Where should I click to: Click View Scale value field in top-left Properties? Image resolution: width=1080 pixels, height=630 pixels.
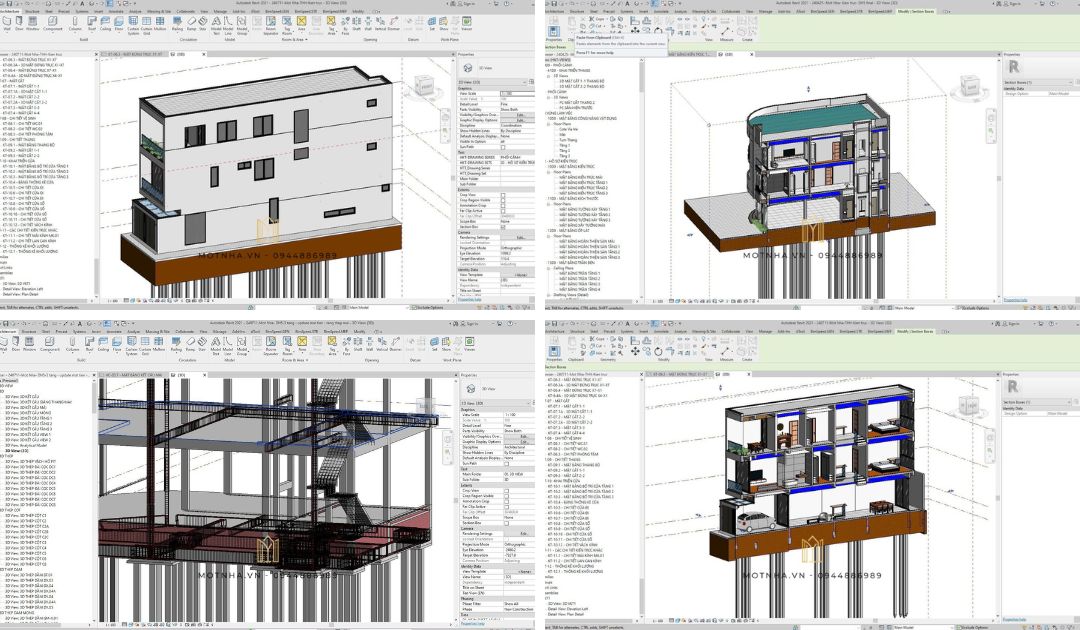click(518, 94)
